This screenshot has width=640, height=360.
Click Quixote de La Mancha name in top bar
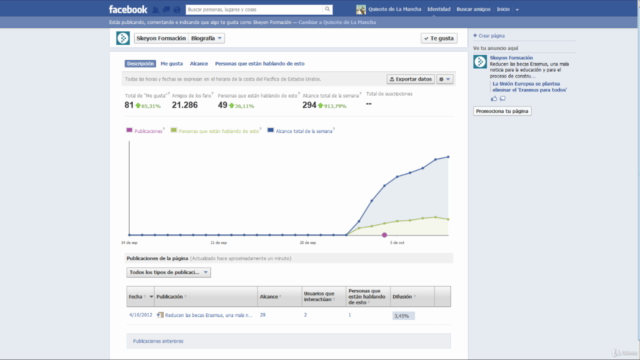click(x=394, y=9)
